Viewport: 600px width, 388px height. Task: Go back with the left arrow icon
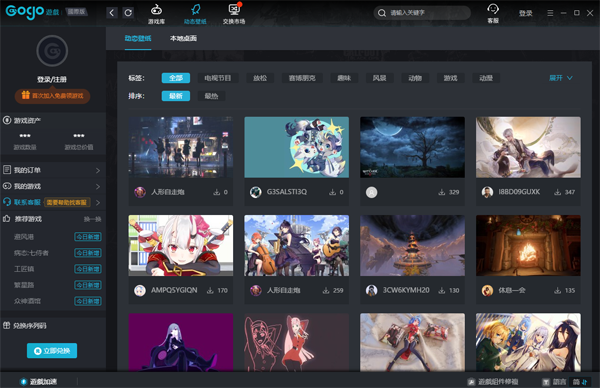(x=111, y=13)
